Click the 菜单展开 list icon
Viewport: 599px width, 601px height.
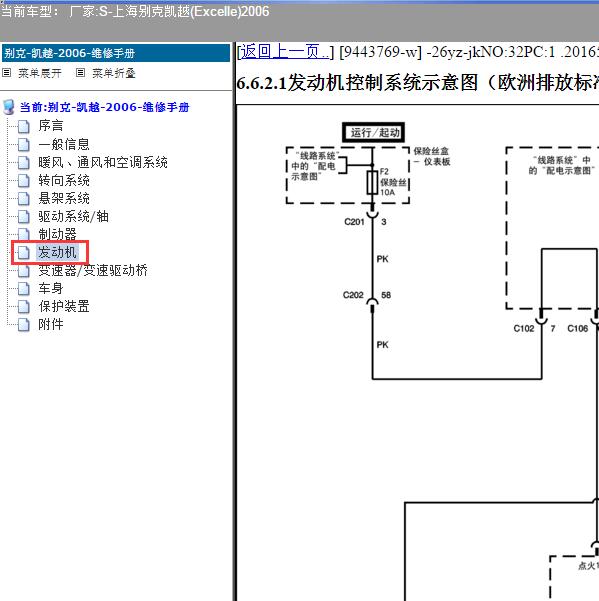tap(7, 72)
